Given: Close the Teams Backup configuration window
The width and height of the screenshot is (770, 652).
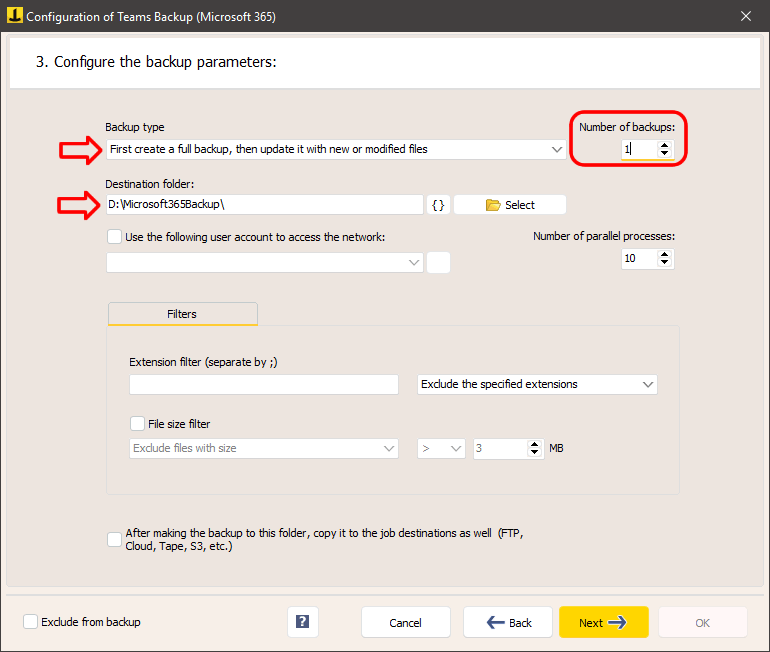Looking at the screenshot, I should 745,16.
